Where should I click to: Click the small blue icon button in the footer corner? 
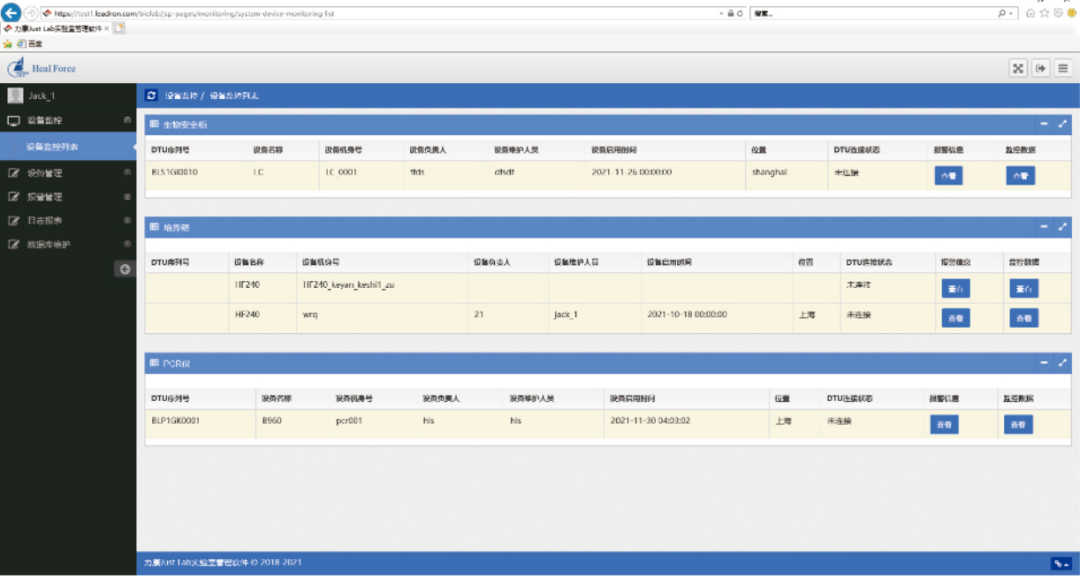[1061, 563]
